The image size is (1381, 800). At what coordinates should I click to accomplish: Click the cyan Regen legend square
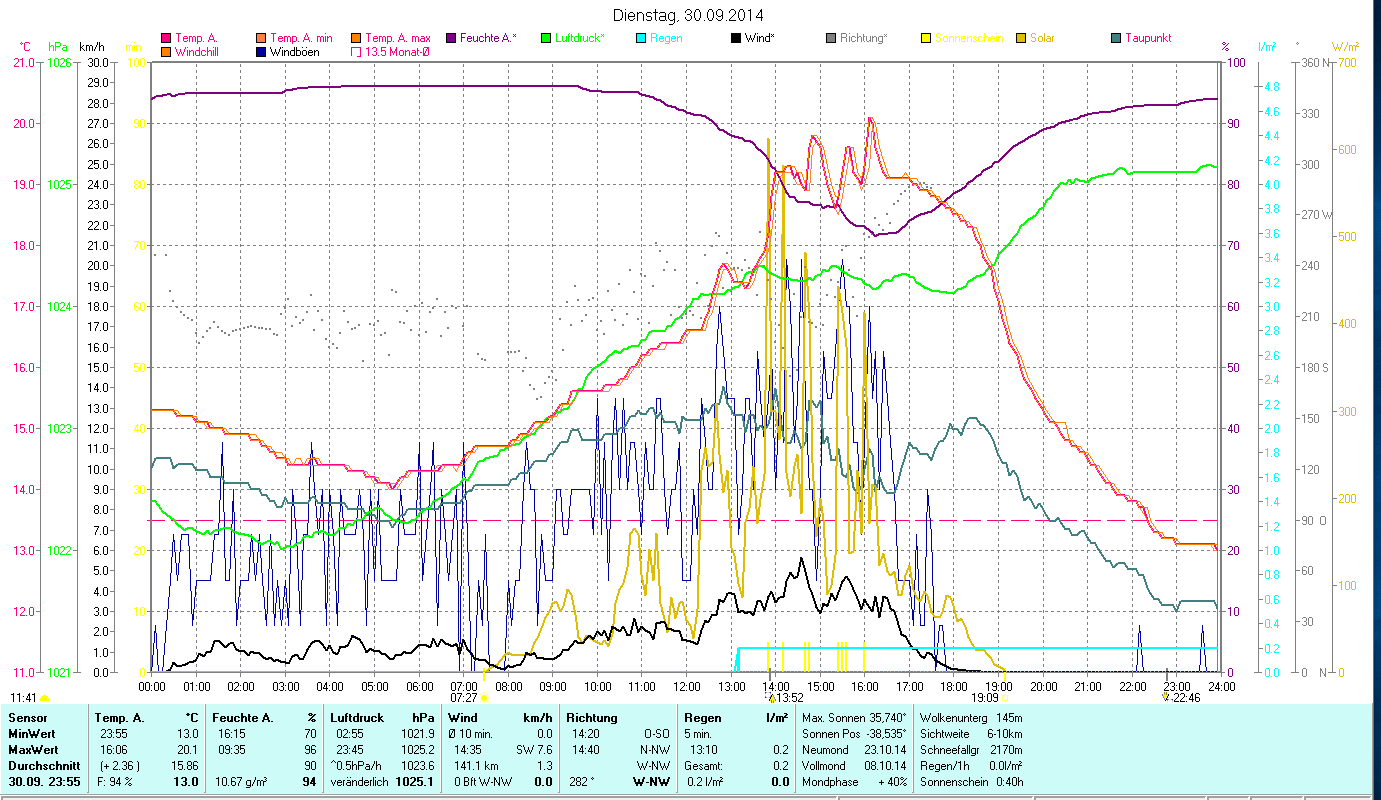click(642, 38)
